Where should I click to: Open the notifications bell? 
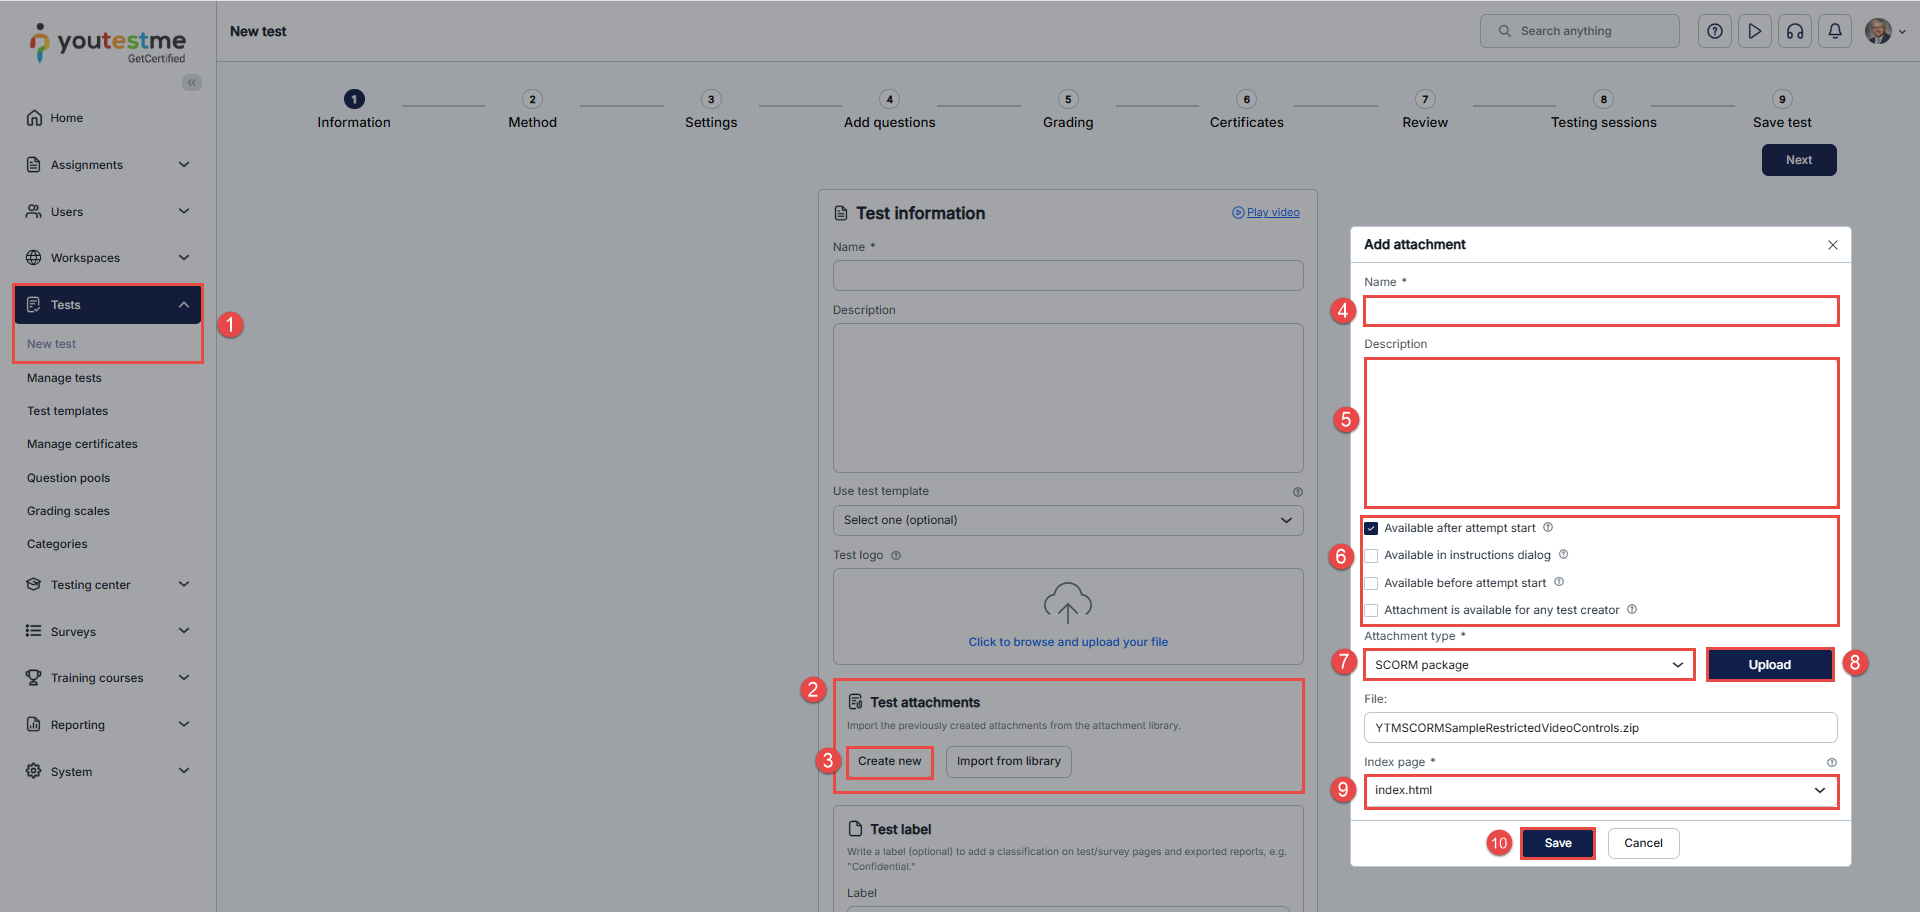click(x=1835, y=31)
